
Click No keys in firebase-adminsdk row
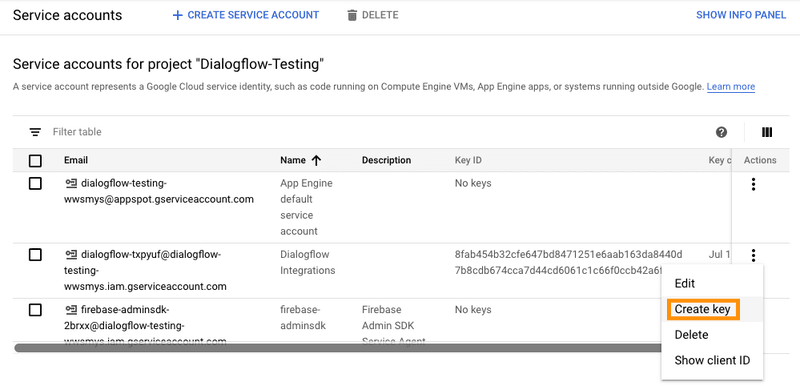tap(473, 310)
